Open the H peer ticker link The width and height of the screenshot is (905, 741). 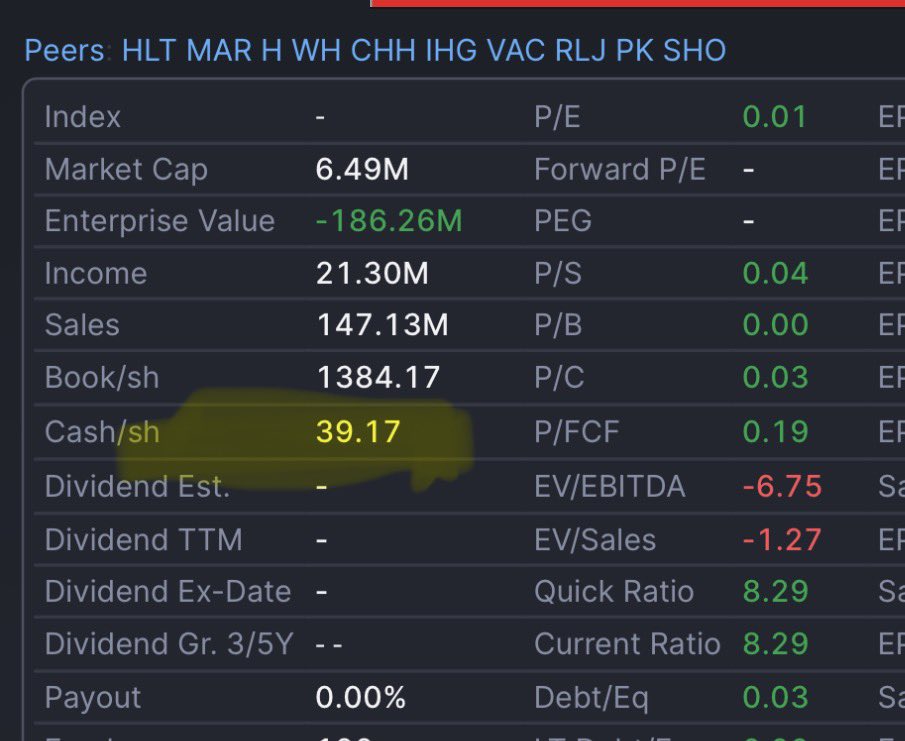(x=272, y=50)
